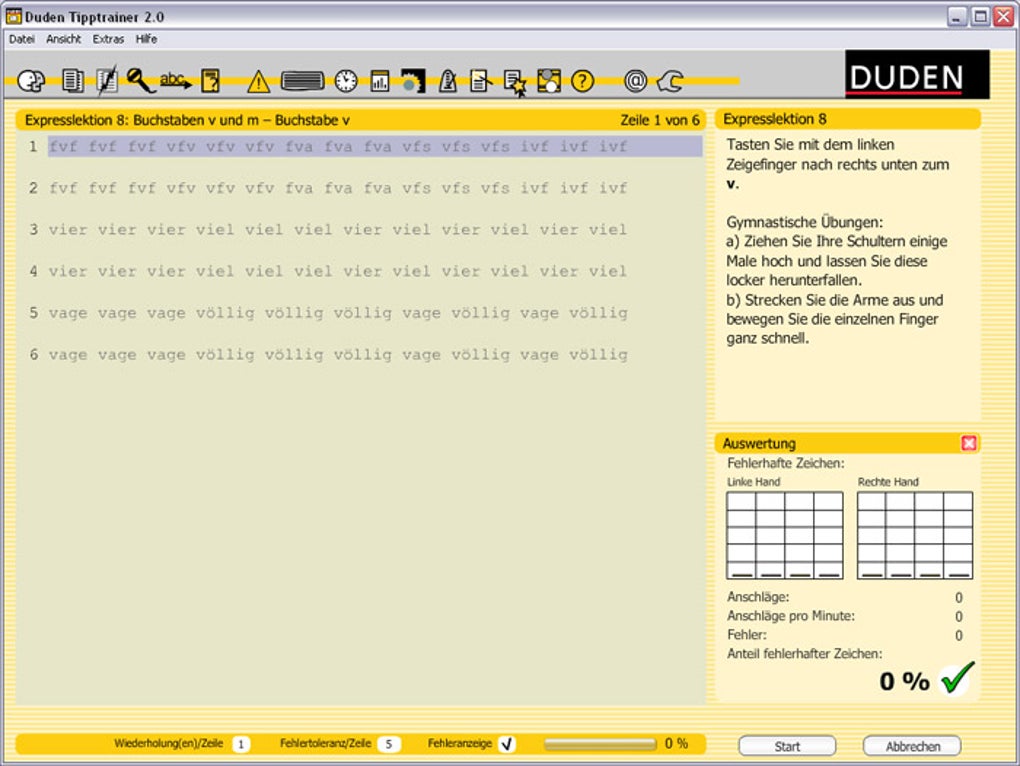Click exercise line 5 starting vage
Screen dimensions: 1020x766
point(338,313)
